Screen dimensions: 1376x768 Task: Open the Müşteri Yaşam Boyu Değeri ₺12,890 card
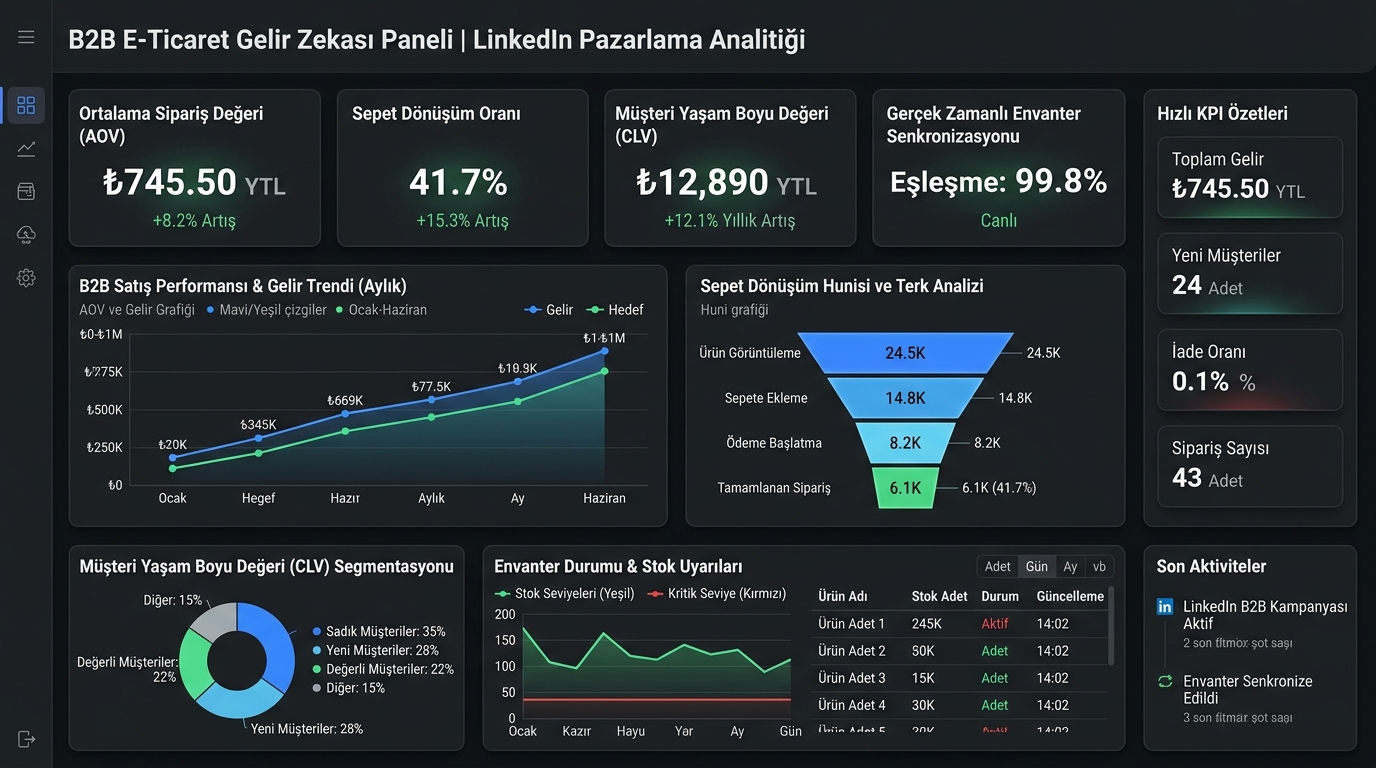coord(730,168)
